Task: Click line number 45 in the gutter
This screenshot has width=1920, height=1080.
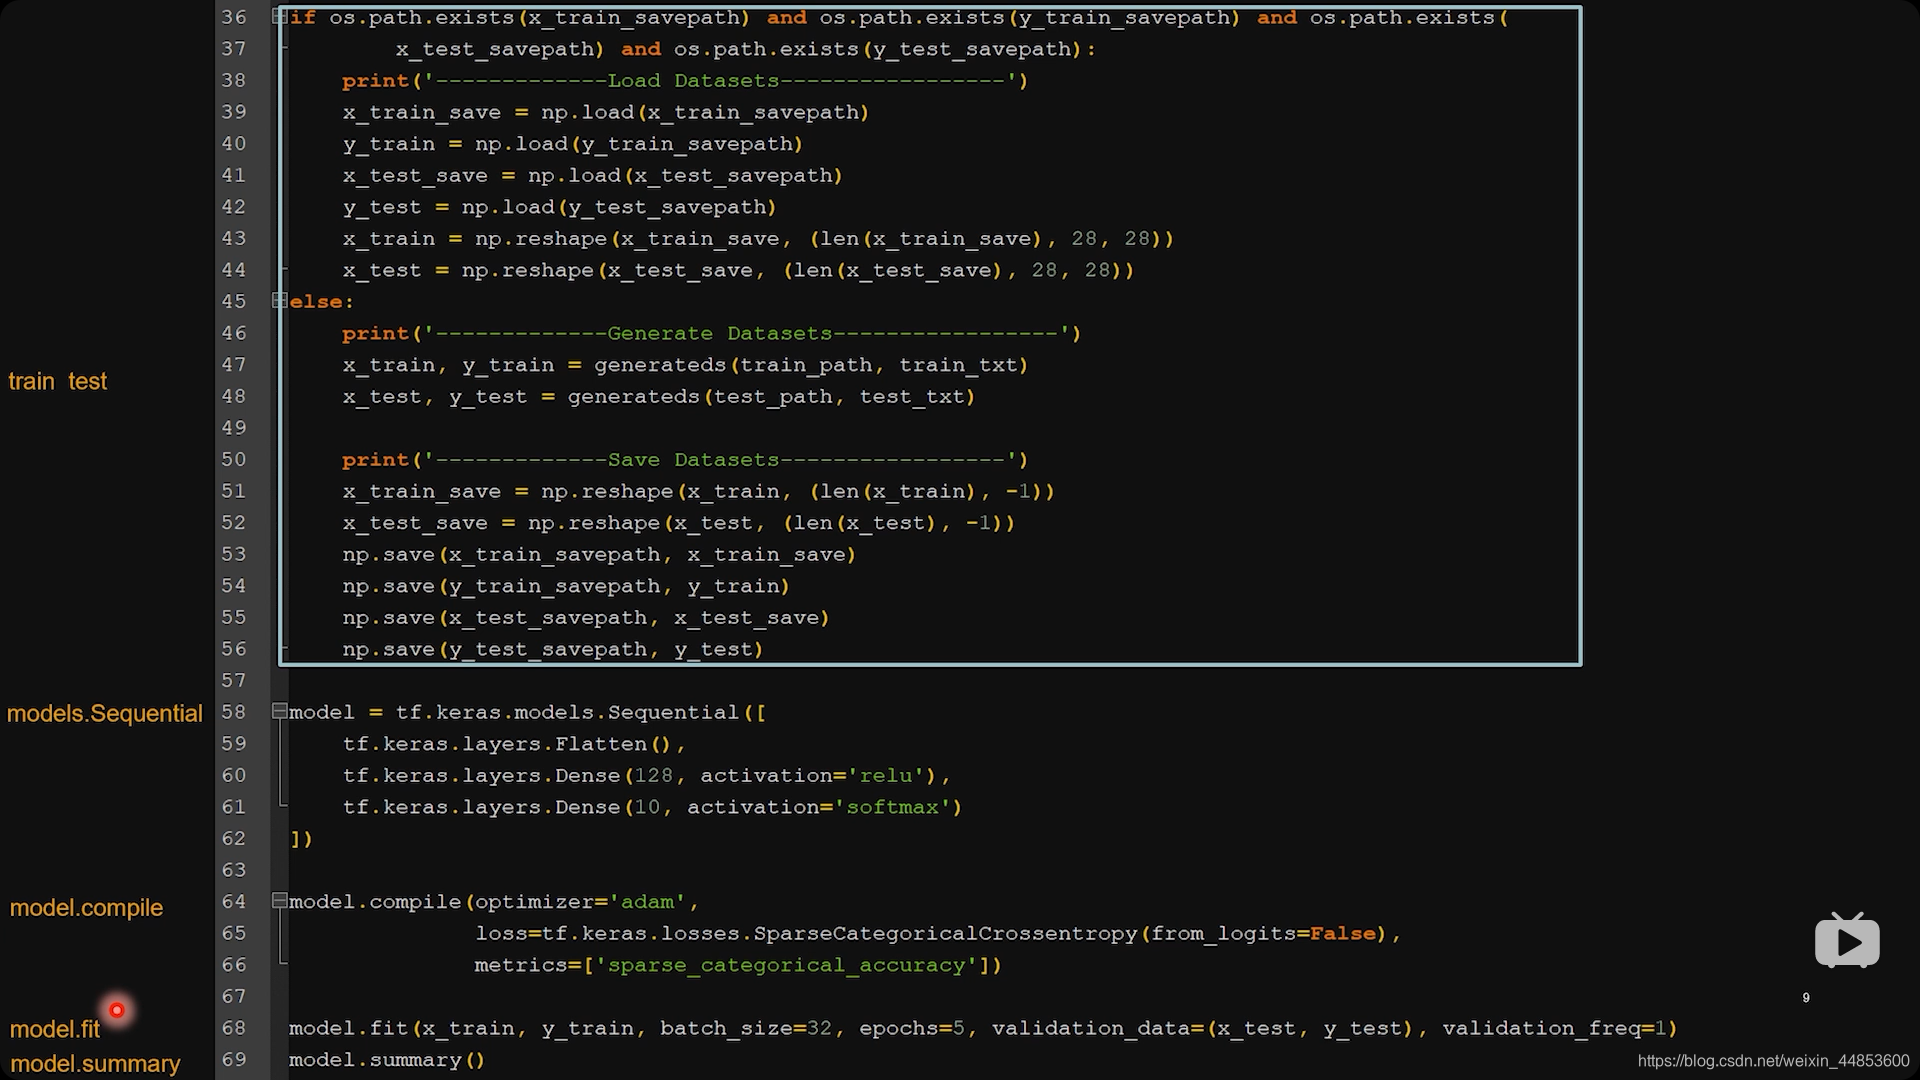Action: pyautogui.click(x=234, y=301)
